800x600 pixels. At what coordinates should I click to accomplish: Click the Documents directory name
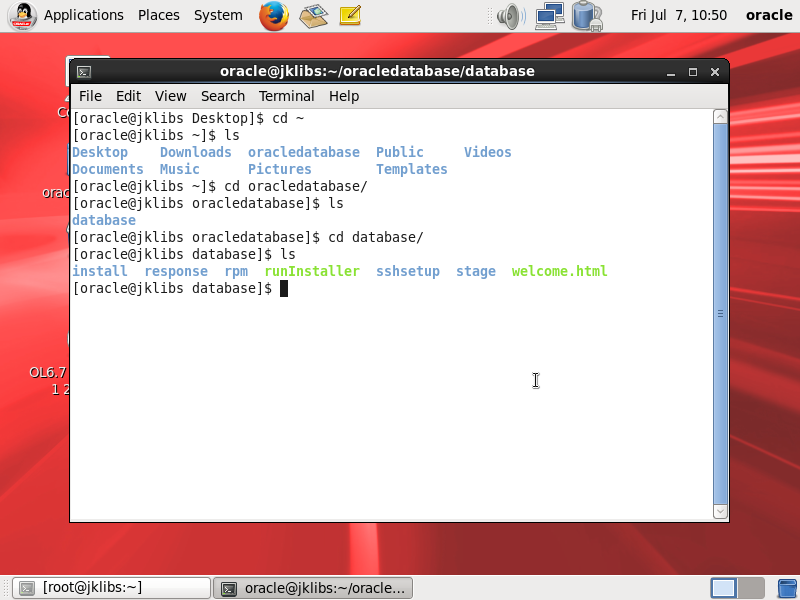click(108, 169)
